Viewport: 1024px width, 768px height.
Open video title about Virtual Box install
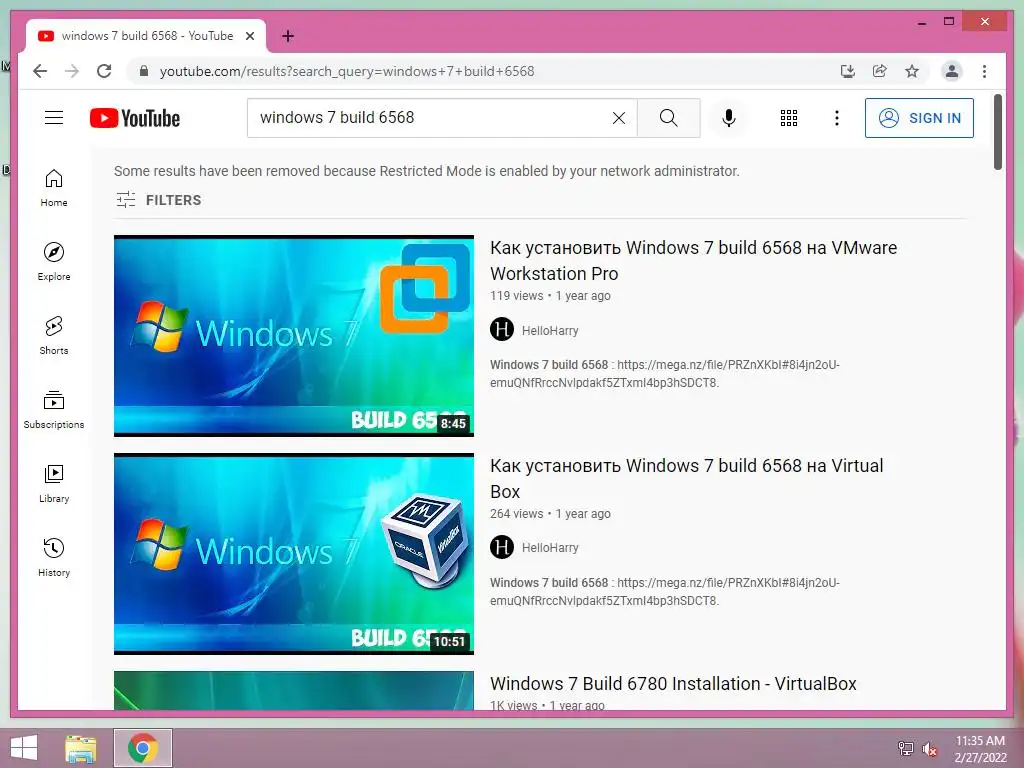[686, 479]
